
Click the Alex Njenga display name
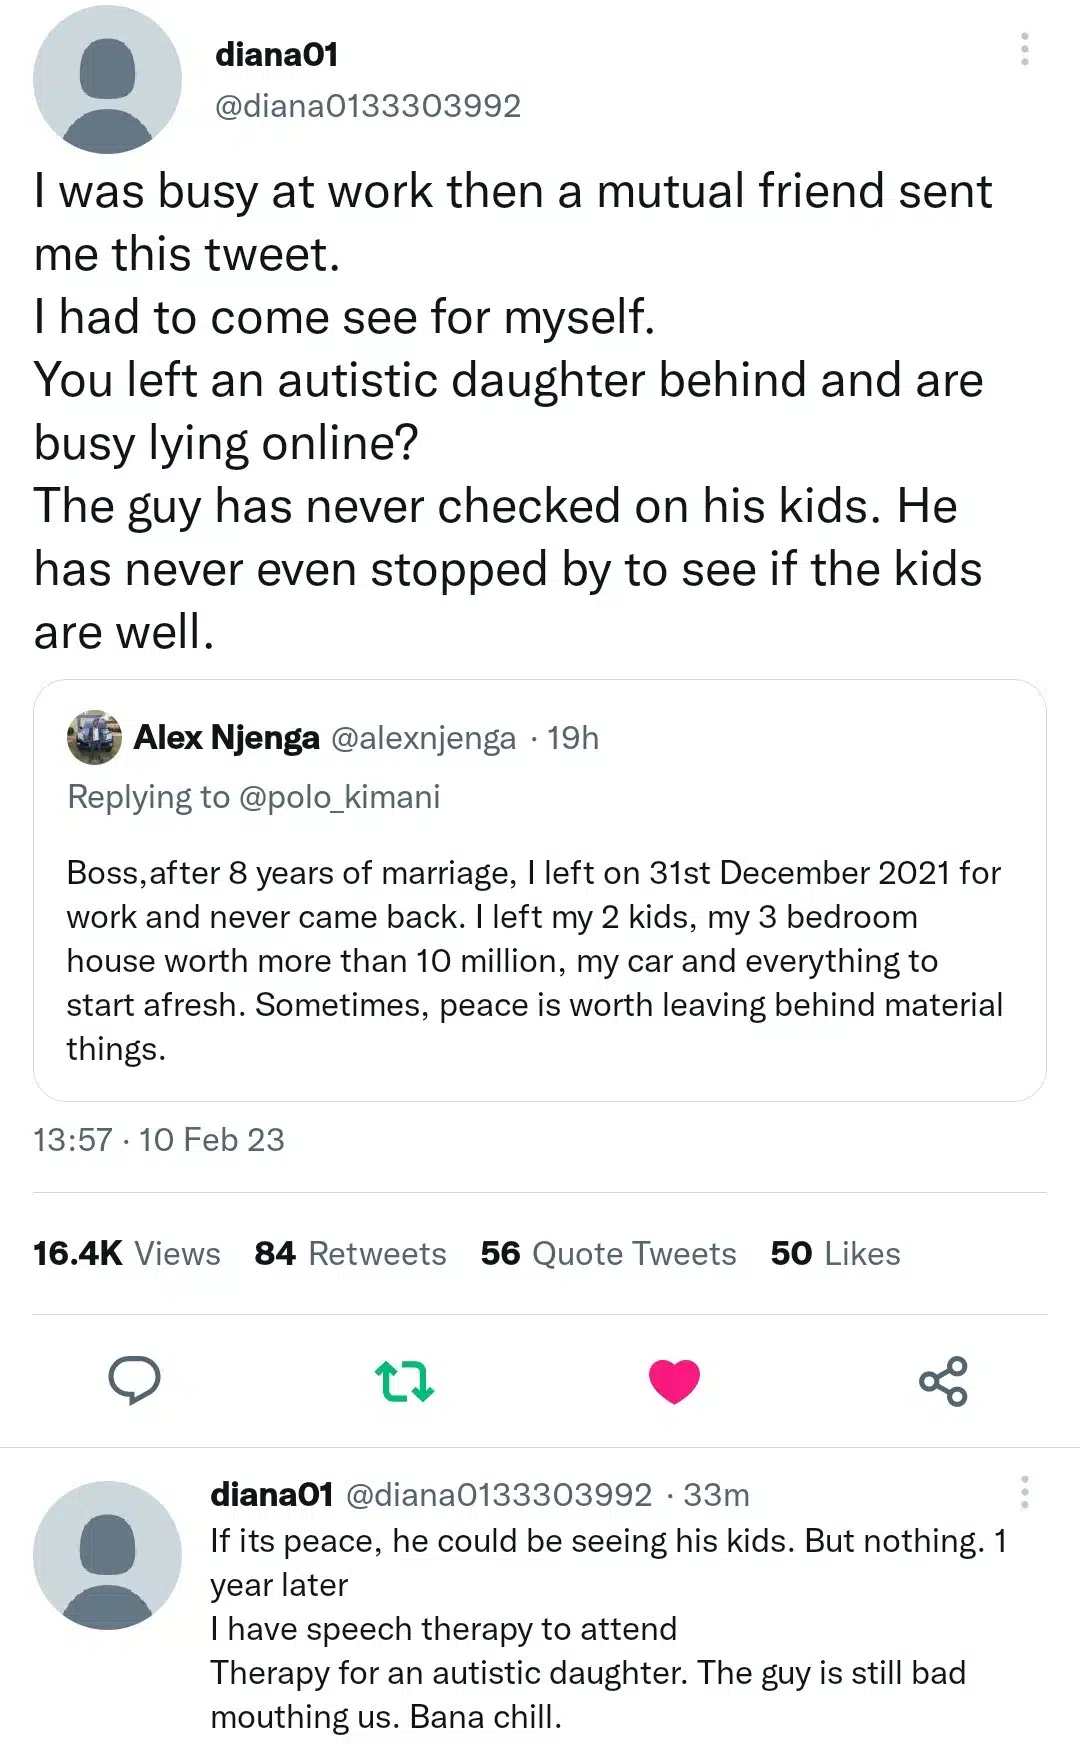(227, 738)
